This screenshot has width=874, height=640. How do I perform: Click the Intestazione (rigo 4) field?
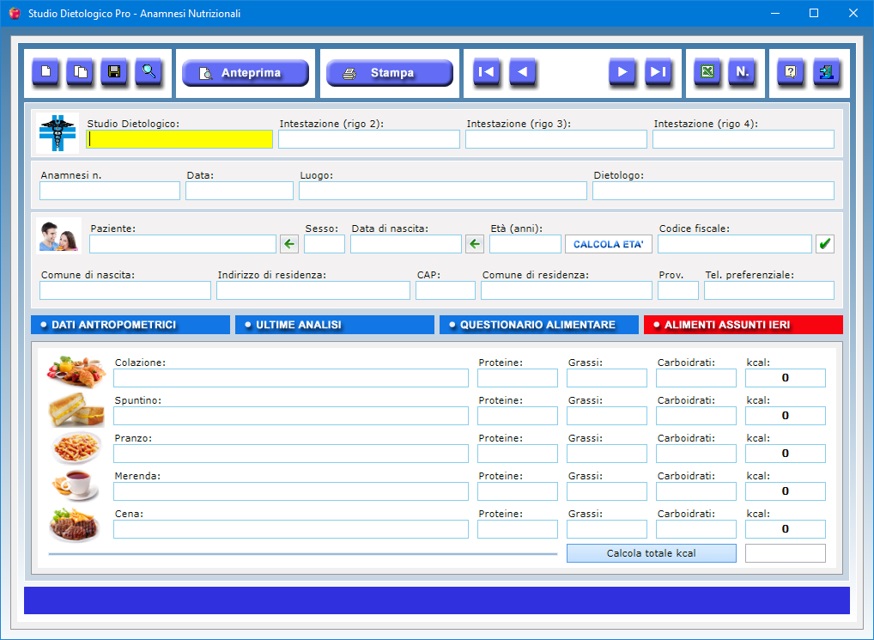coord(744,139)
